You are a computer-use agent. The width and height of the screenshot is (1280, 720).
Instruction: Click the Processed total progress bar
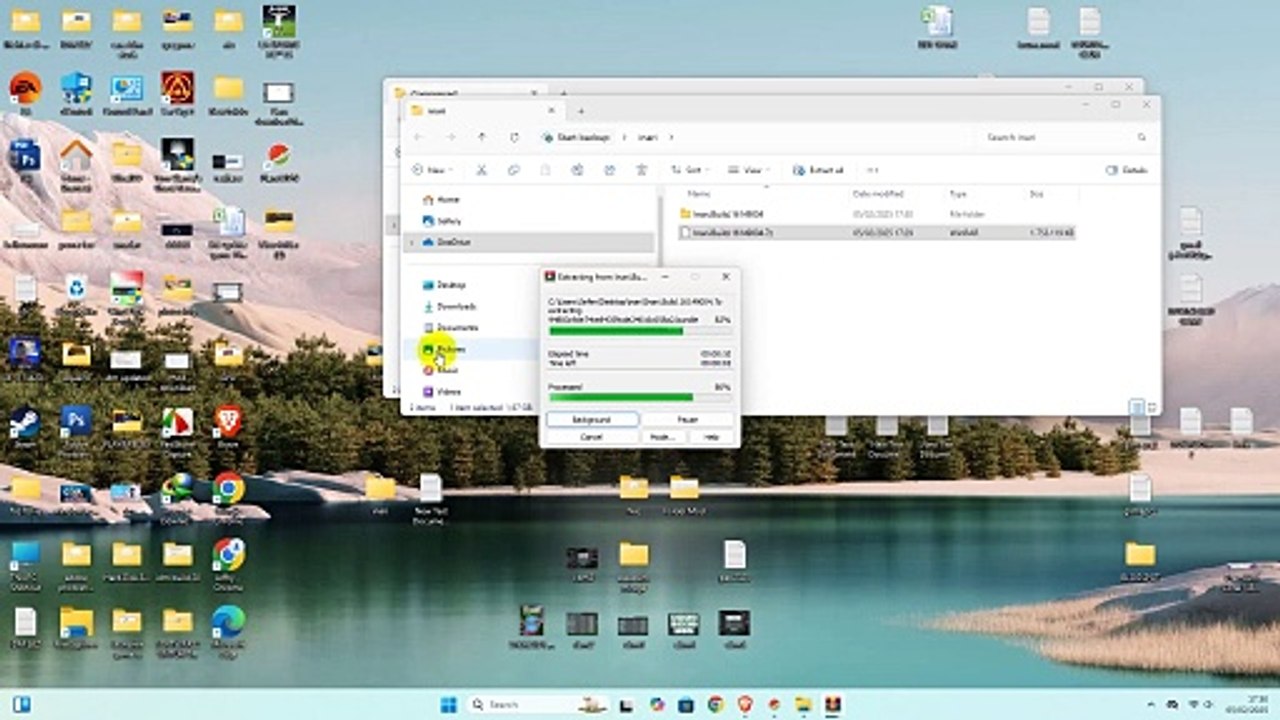pyautogui.click(x=639, y=397)
